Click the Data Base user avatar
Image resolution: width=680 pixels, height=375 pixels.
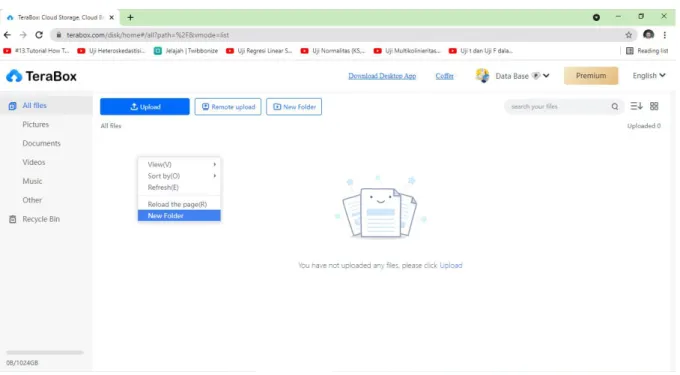click(x=482, y=76)
